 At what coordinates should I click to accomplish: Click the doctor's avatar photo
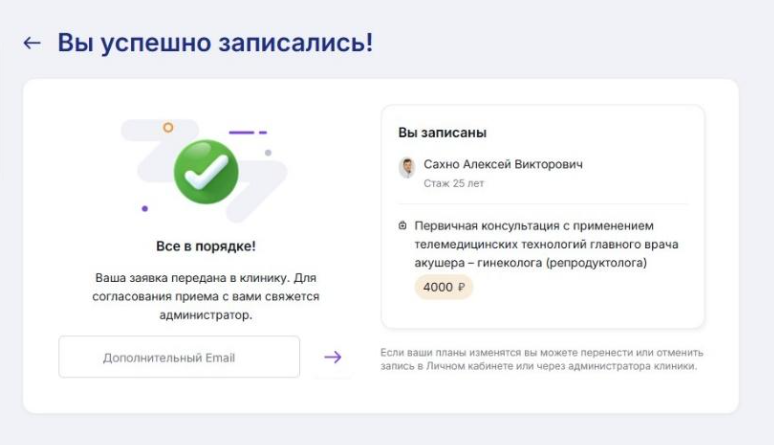tap(407, 168)
